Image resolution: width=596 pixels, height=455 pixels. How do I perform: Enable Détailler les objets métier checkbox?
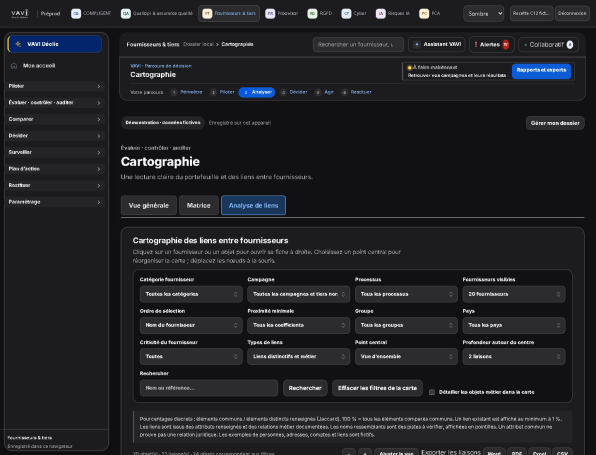[x=432, y=392]
